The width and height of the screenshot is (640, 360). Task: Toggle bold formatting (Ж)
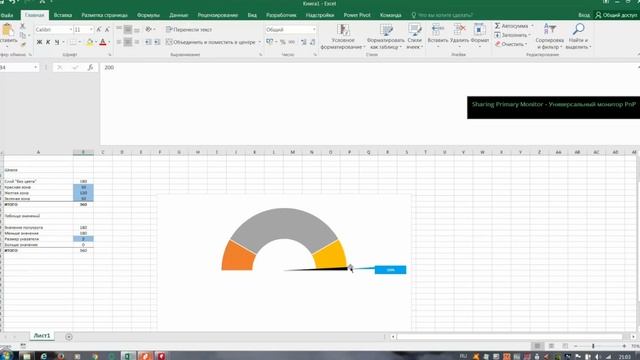[40, 42]
